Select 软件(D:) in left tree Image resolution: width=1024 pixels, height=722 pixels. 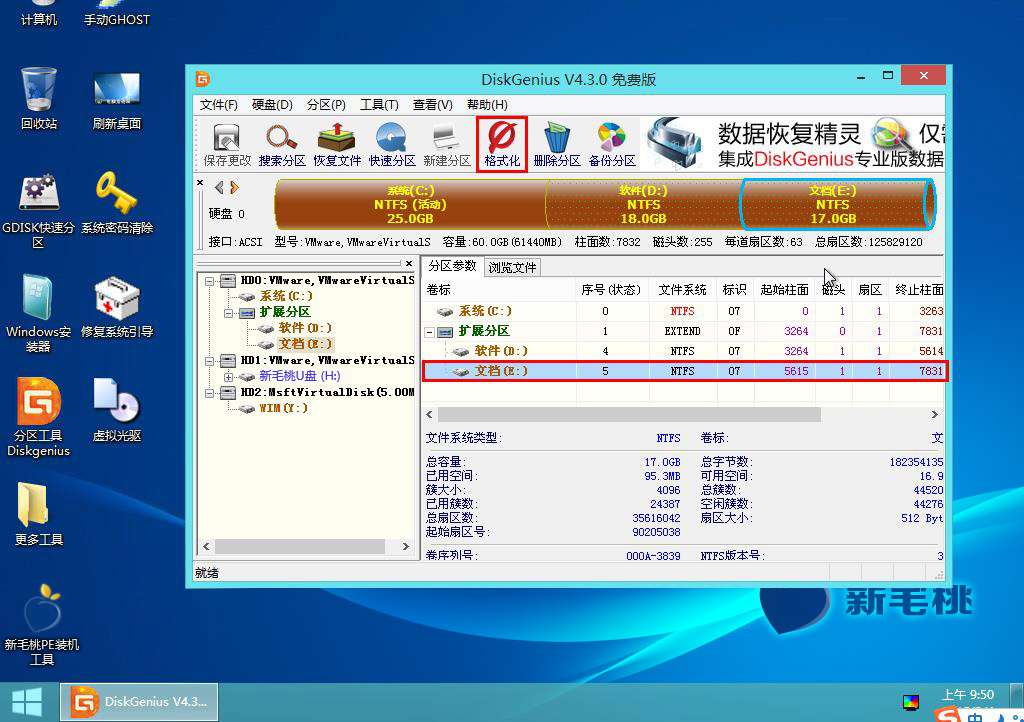pyautogui.click(x=305, y=328)
